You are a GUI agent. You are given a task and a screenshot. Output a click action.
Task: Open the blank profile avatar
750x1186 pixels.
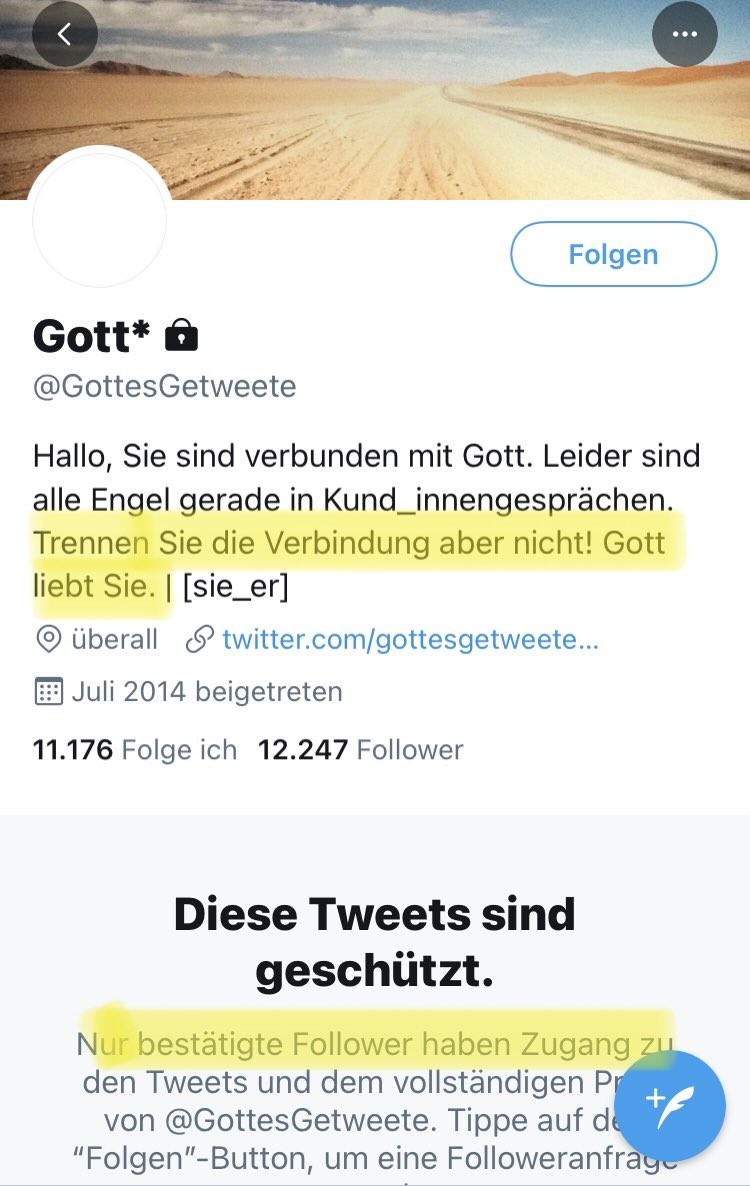click(100, 220)
